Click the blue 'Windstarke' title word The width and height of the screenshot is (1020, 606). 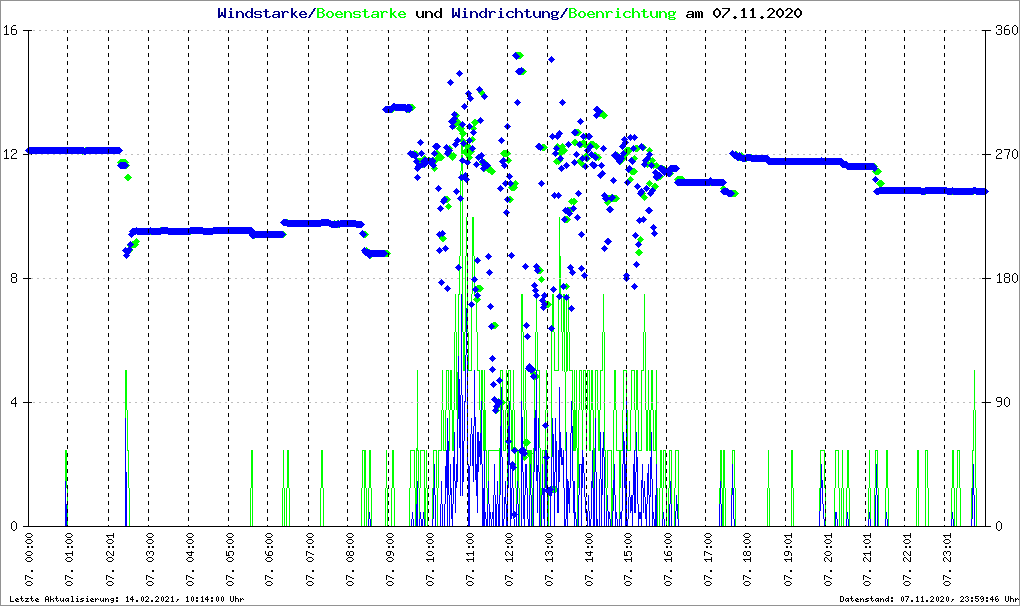pyautogui.click(x=264, y=14)
